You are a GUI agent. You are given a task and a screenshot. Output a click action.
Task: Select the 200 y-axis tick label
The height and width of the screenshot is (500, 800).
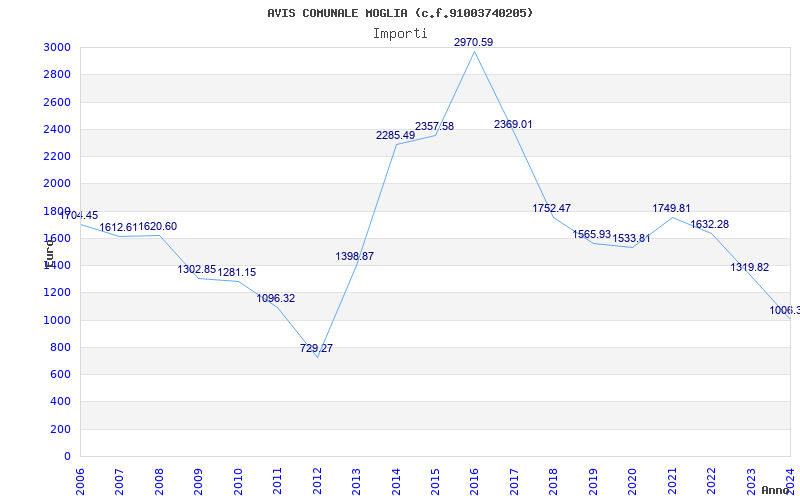[60, 429]
